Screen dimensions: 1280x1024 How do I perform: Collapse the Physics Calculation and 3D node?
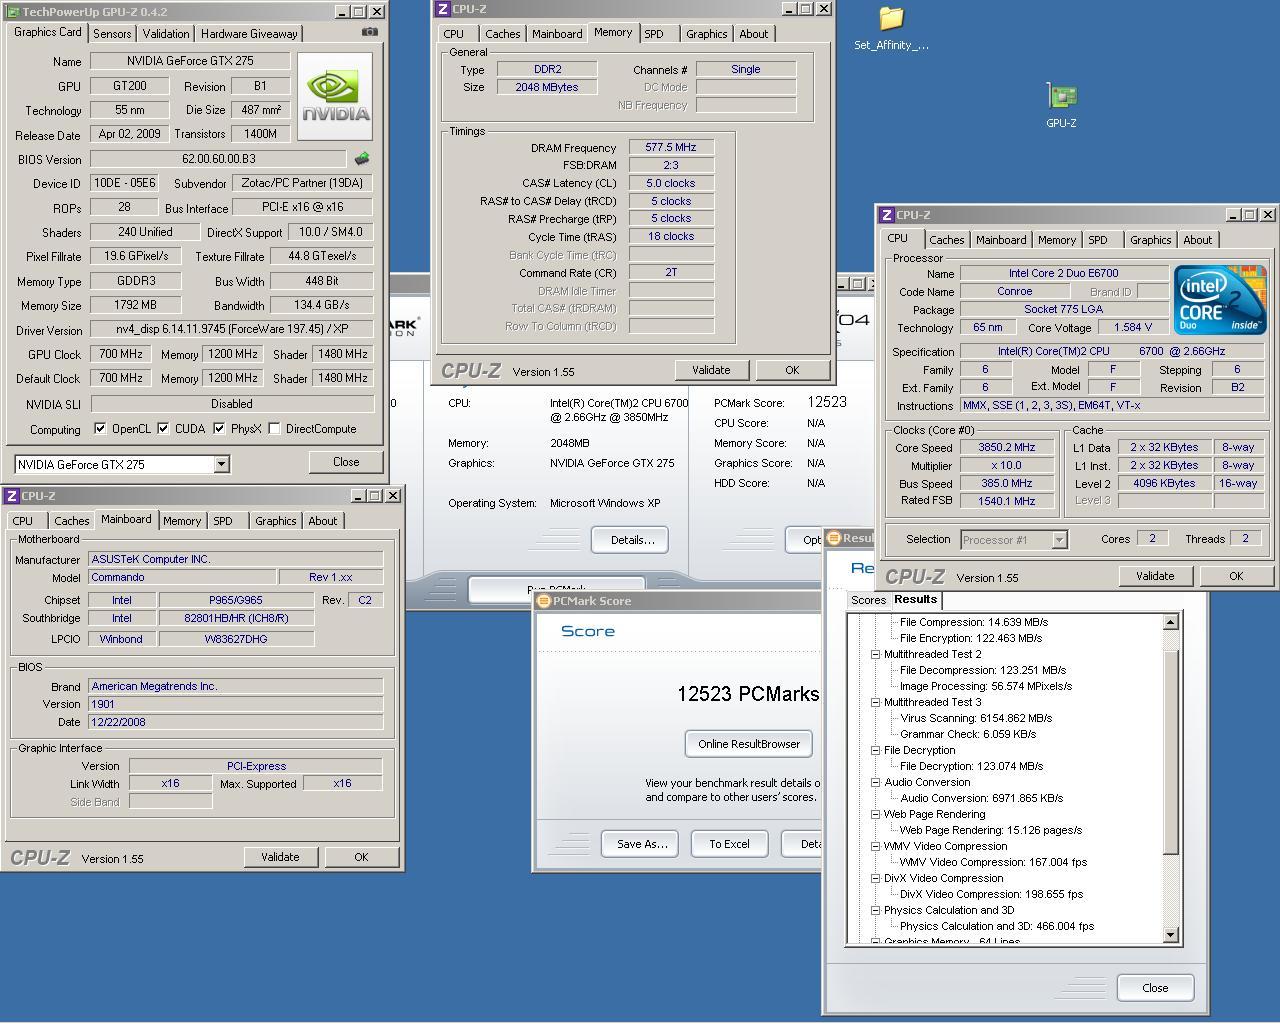(x=875, y=910)
